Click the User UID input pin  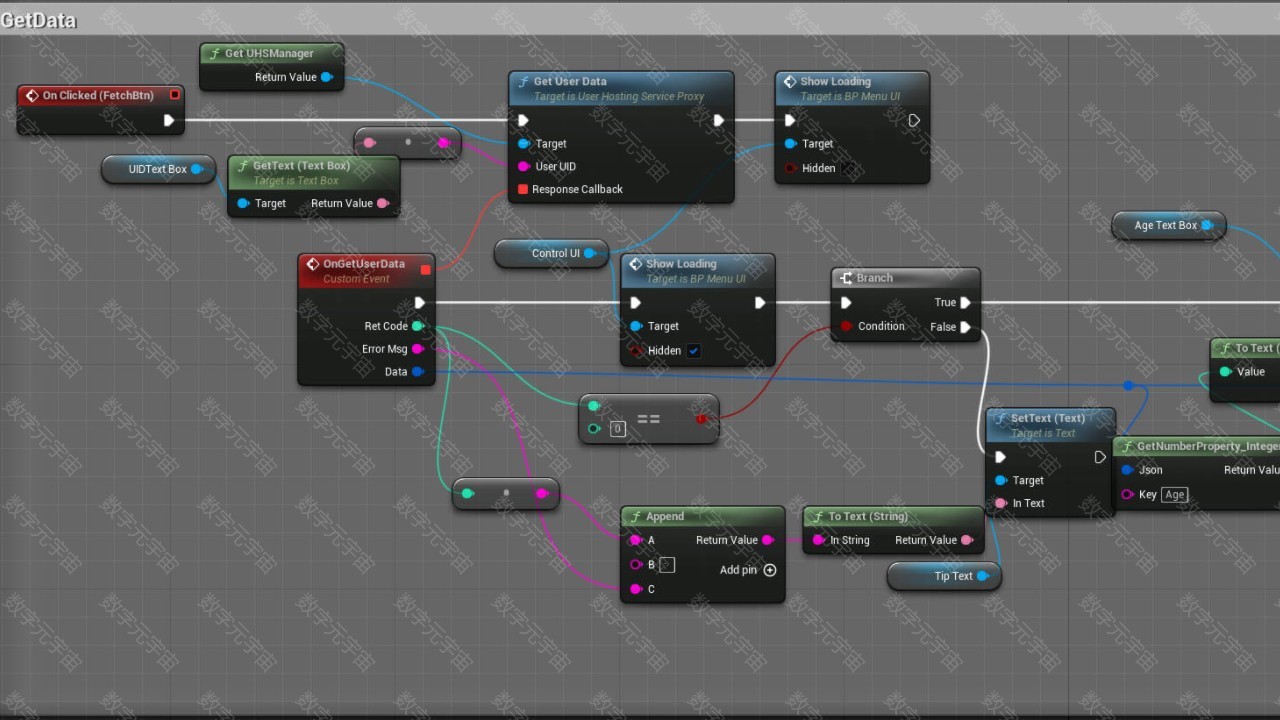[523, 167]
